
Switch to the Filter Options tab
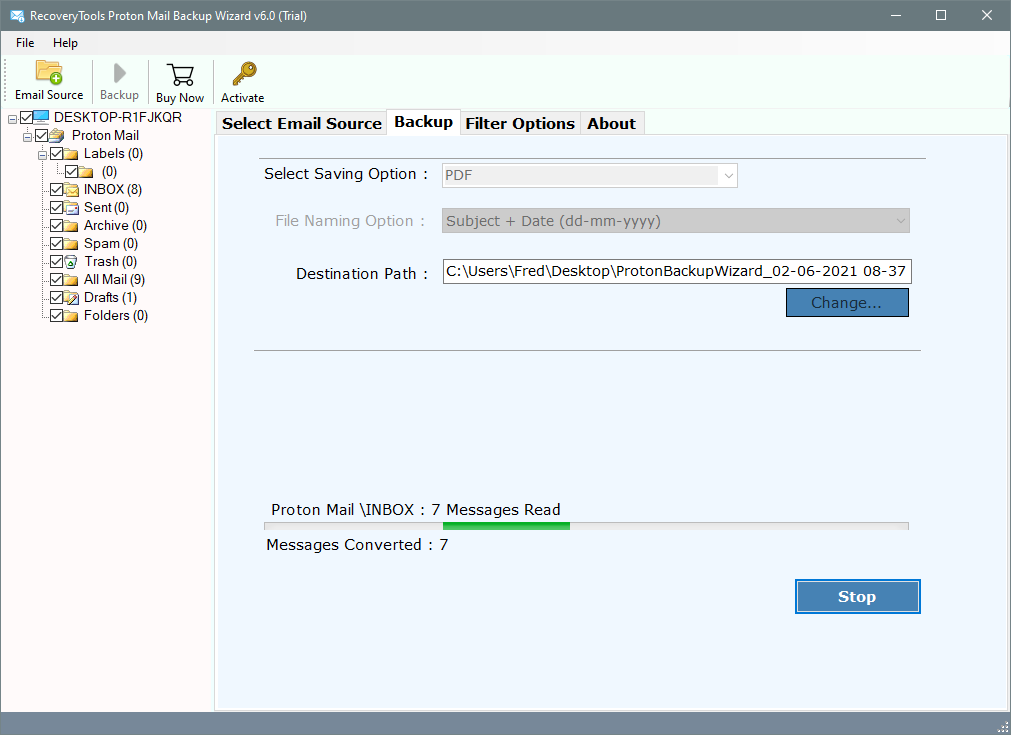pyautogui.click(x=520, y=123)
